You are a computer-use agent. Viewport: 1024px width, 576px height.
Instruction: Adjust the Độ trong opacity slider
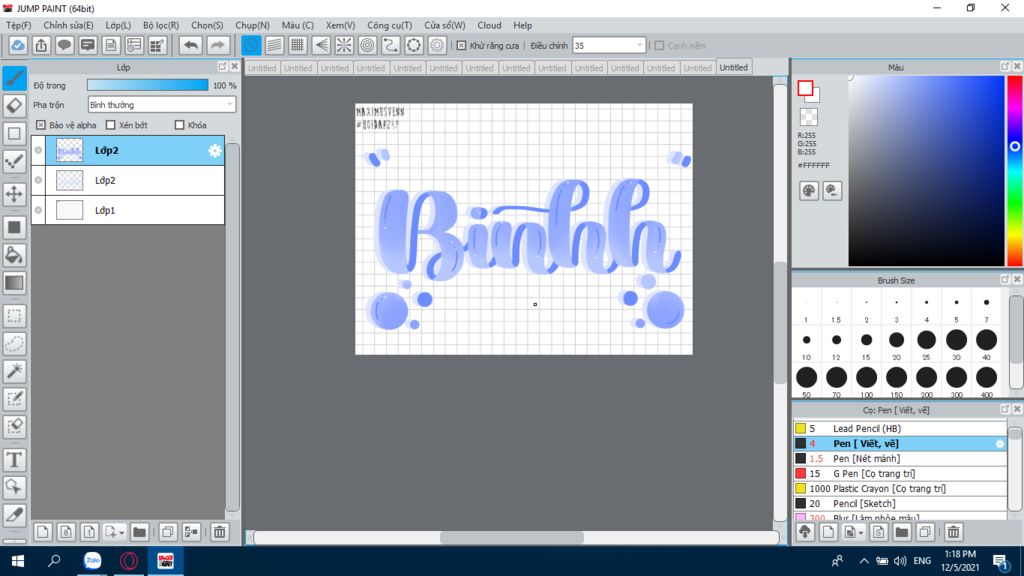(x=148, y=85)
